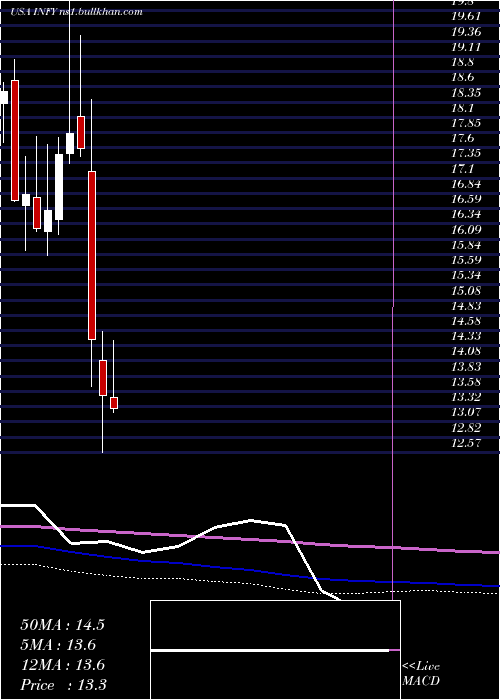Select the 12MA : 13.6 readout

(x=62, y=665)
